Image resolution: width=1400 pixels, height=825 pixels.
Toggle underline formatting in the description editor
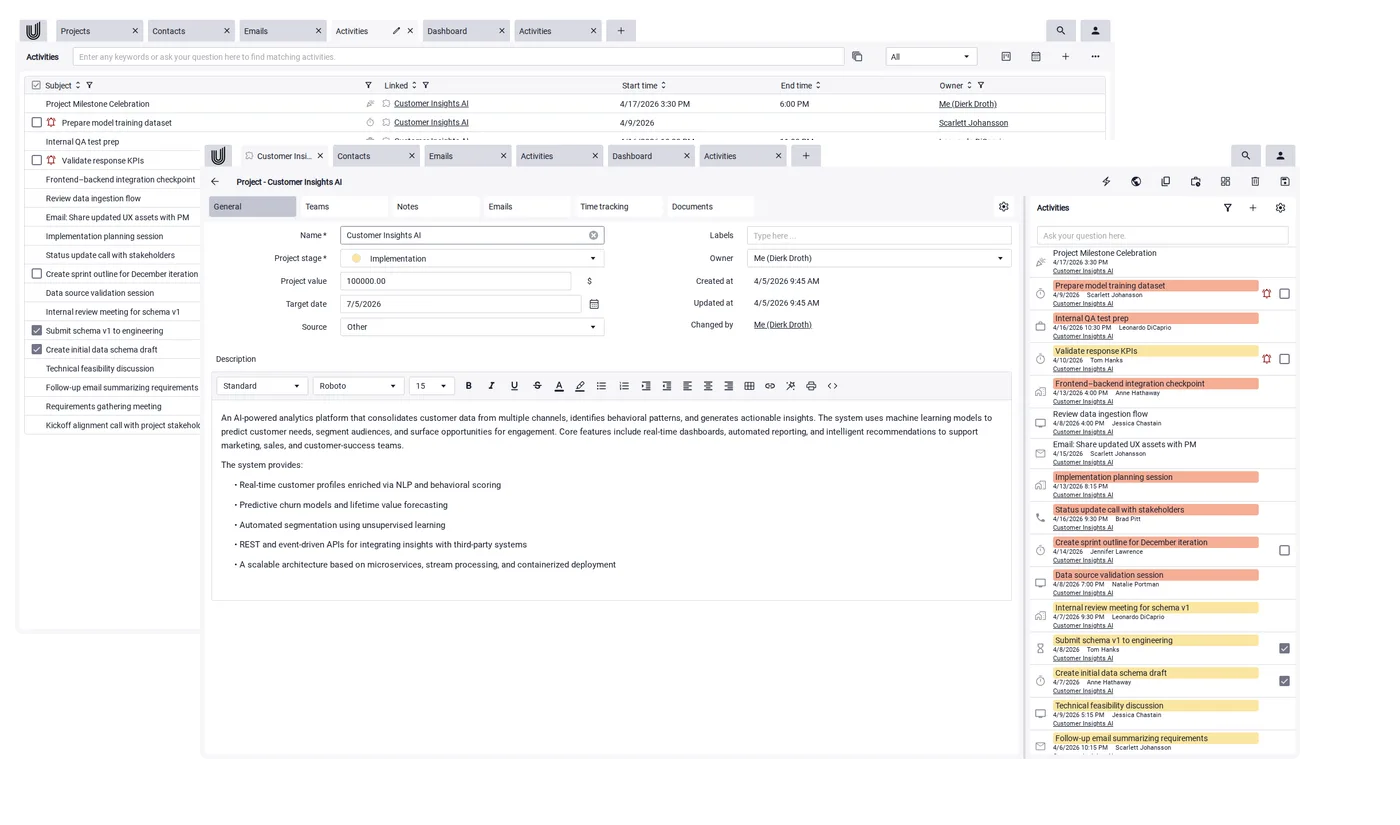click(x=514, y=386)
